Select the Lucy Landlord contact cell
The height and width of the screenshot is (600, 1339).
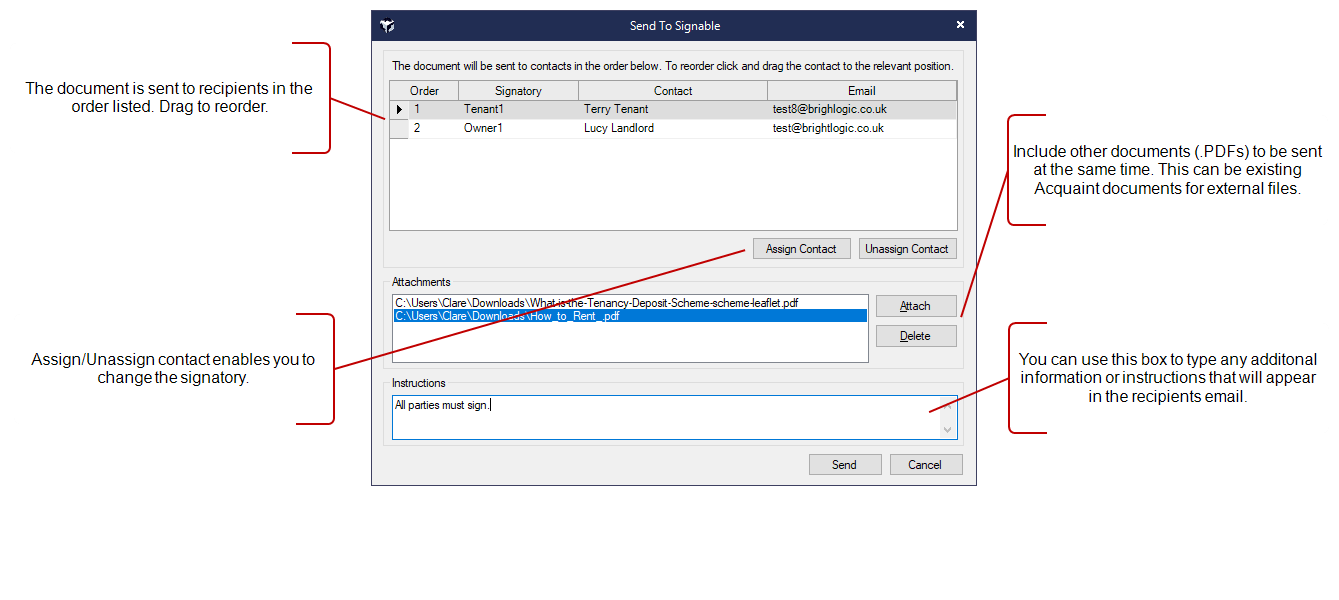[619, 129]
